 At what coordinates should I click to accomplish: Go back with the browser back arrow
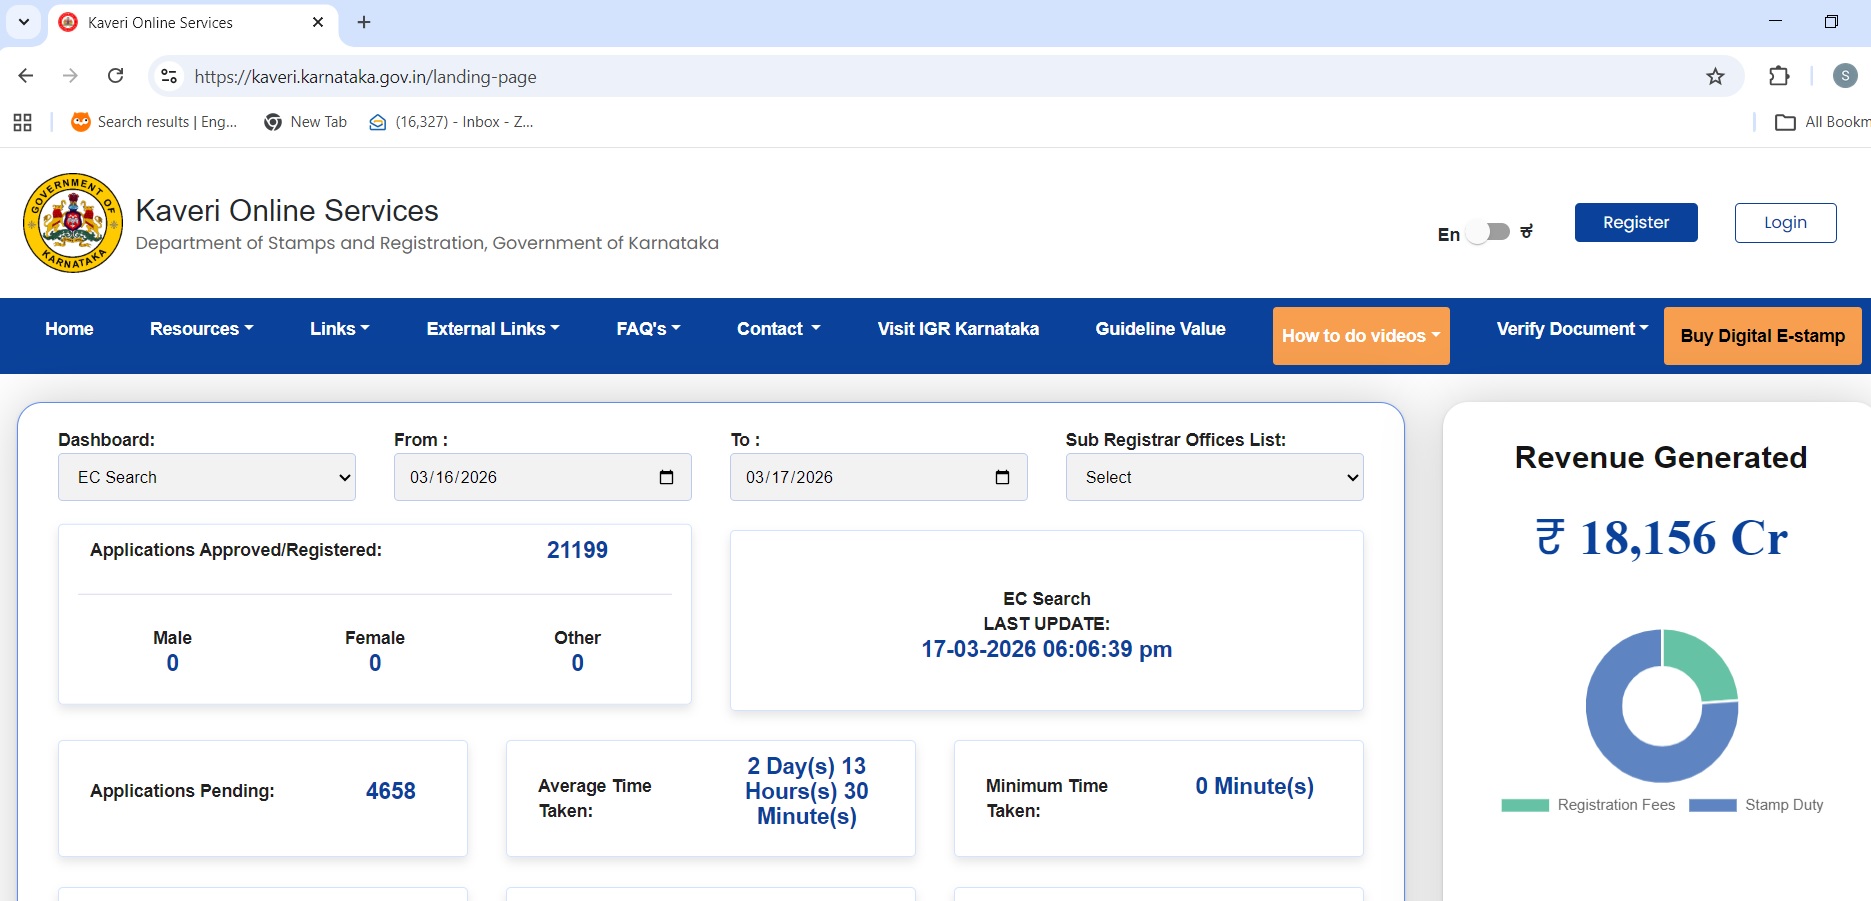26,76
